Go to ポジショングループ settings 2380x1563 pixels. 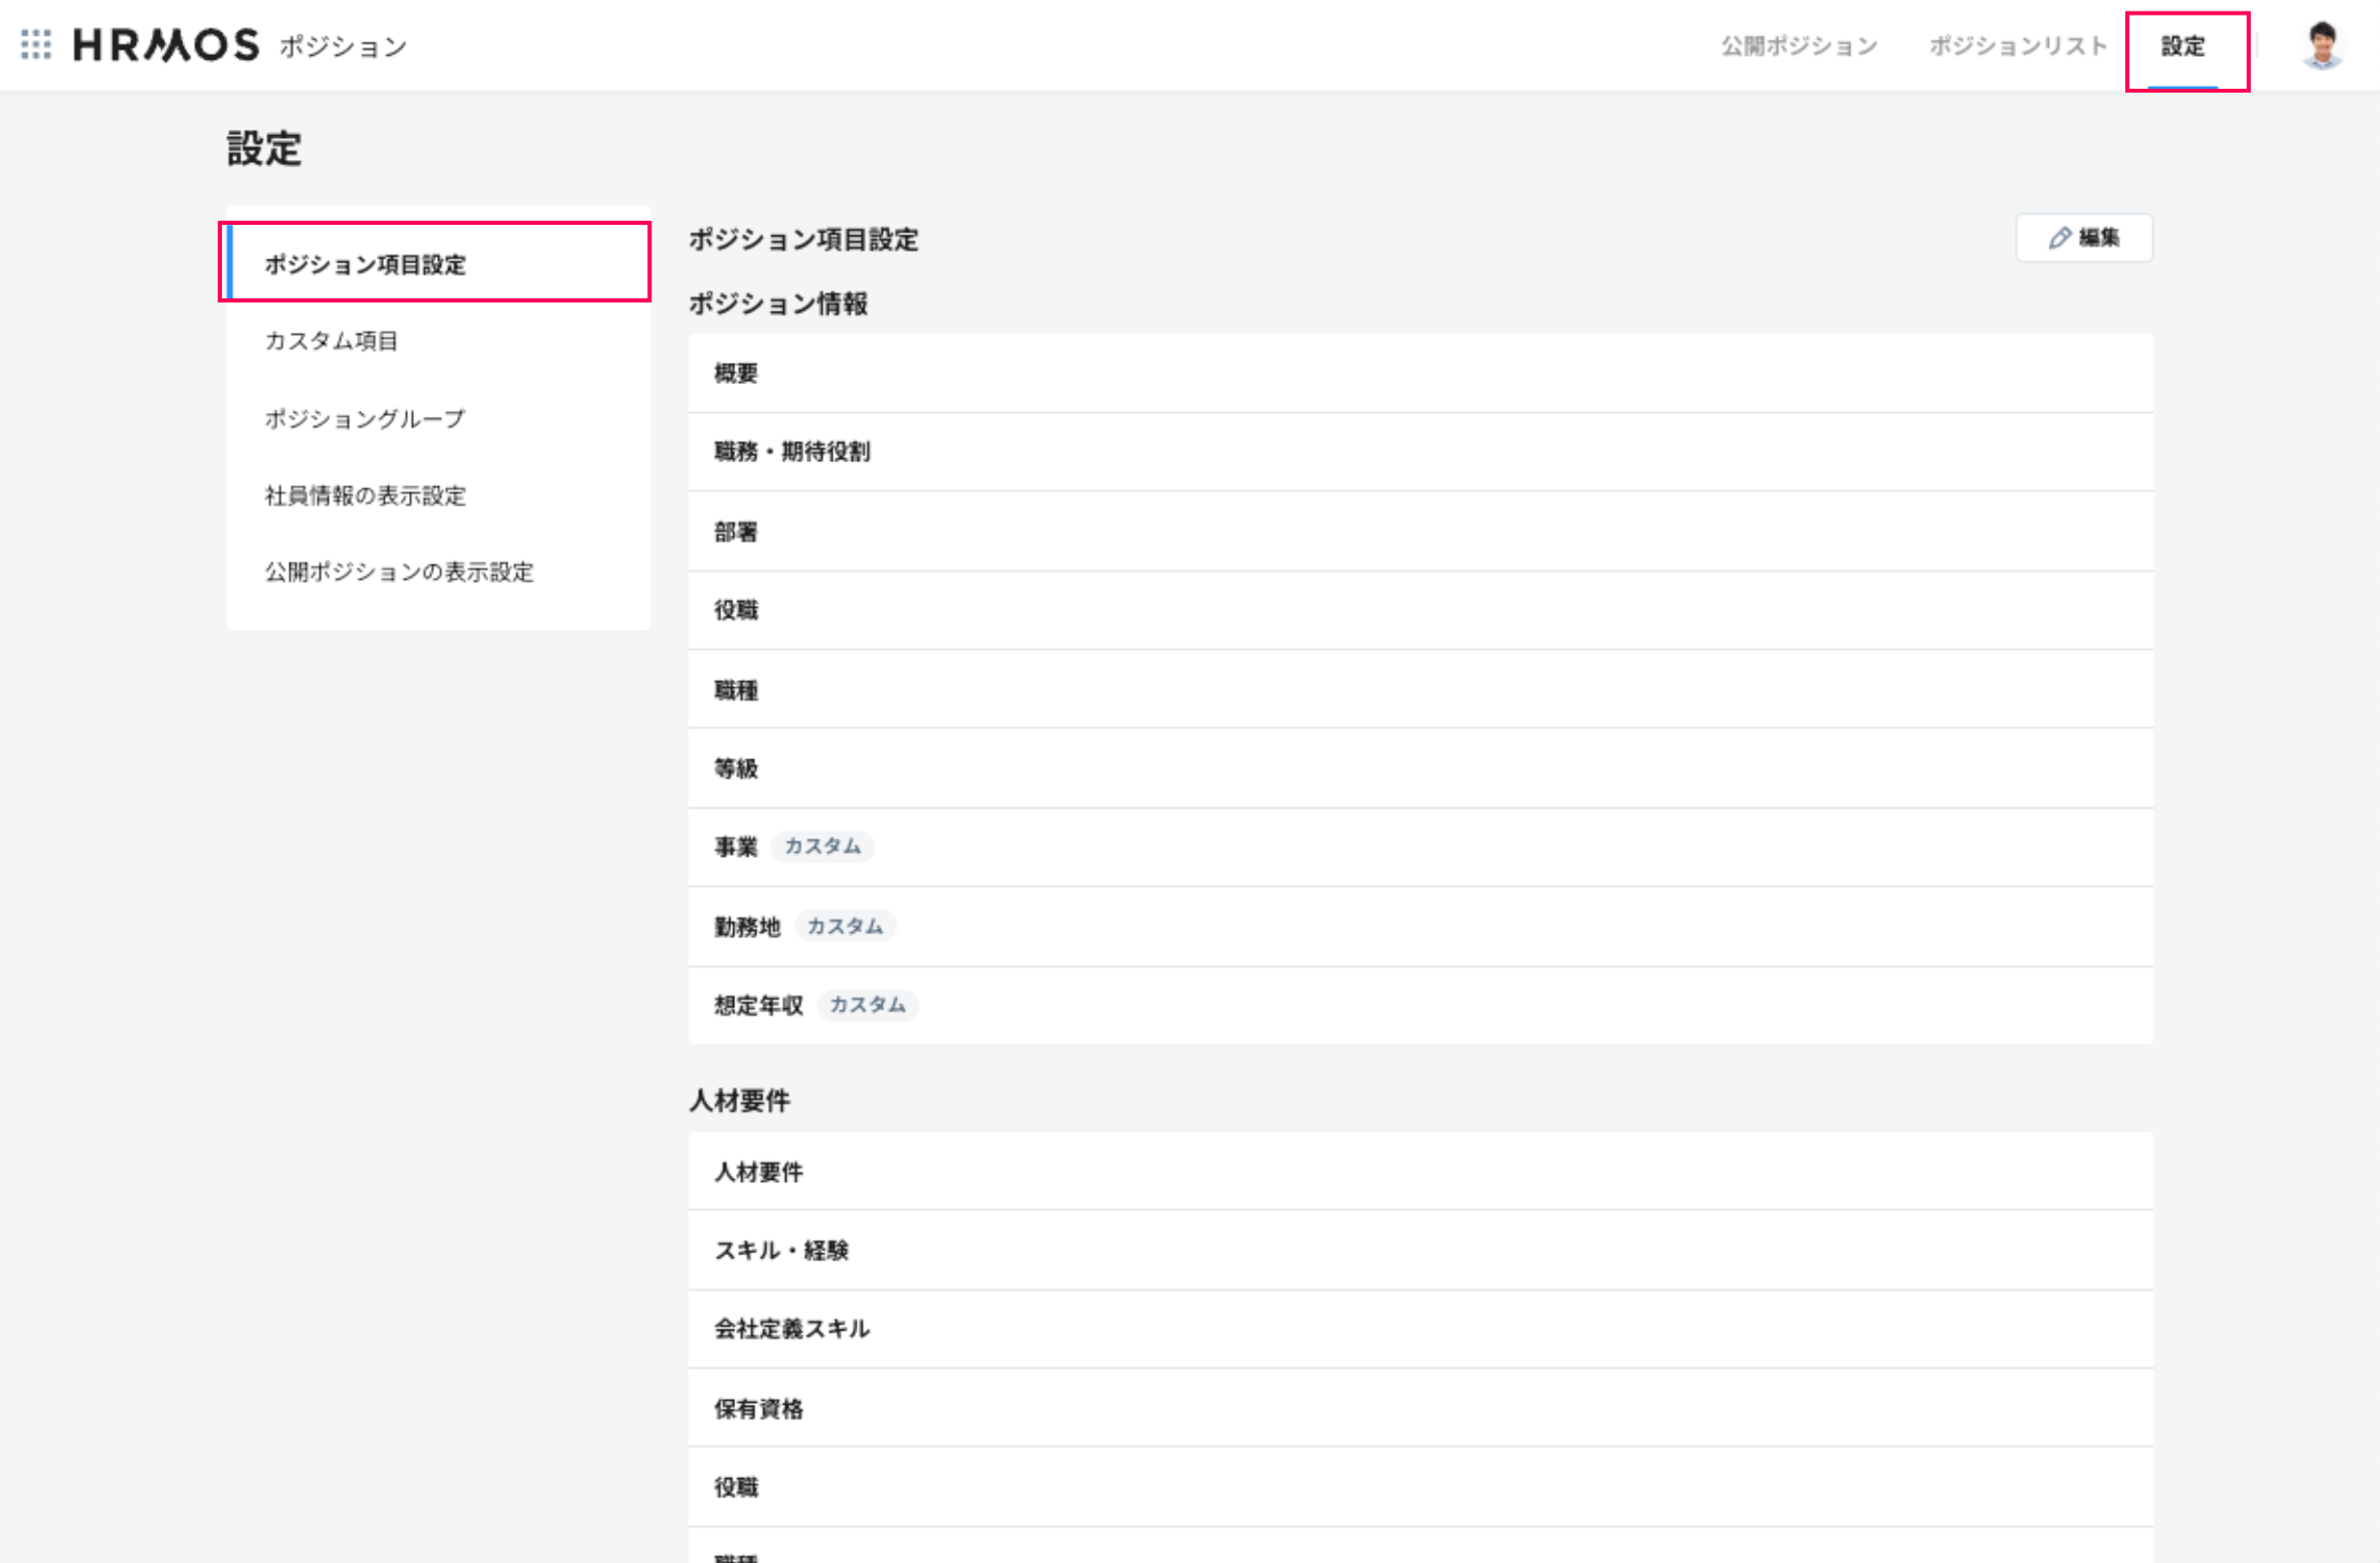(364, 418)
